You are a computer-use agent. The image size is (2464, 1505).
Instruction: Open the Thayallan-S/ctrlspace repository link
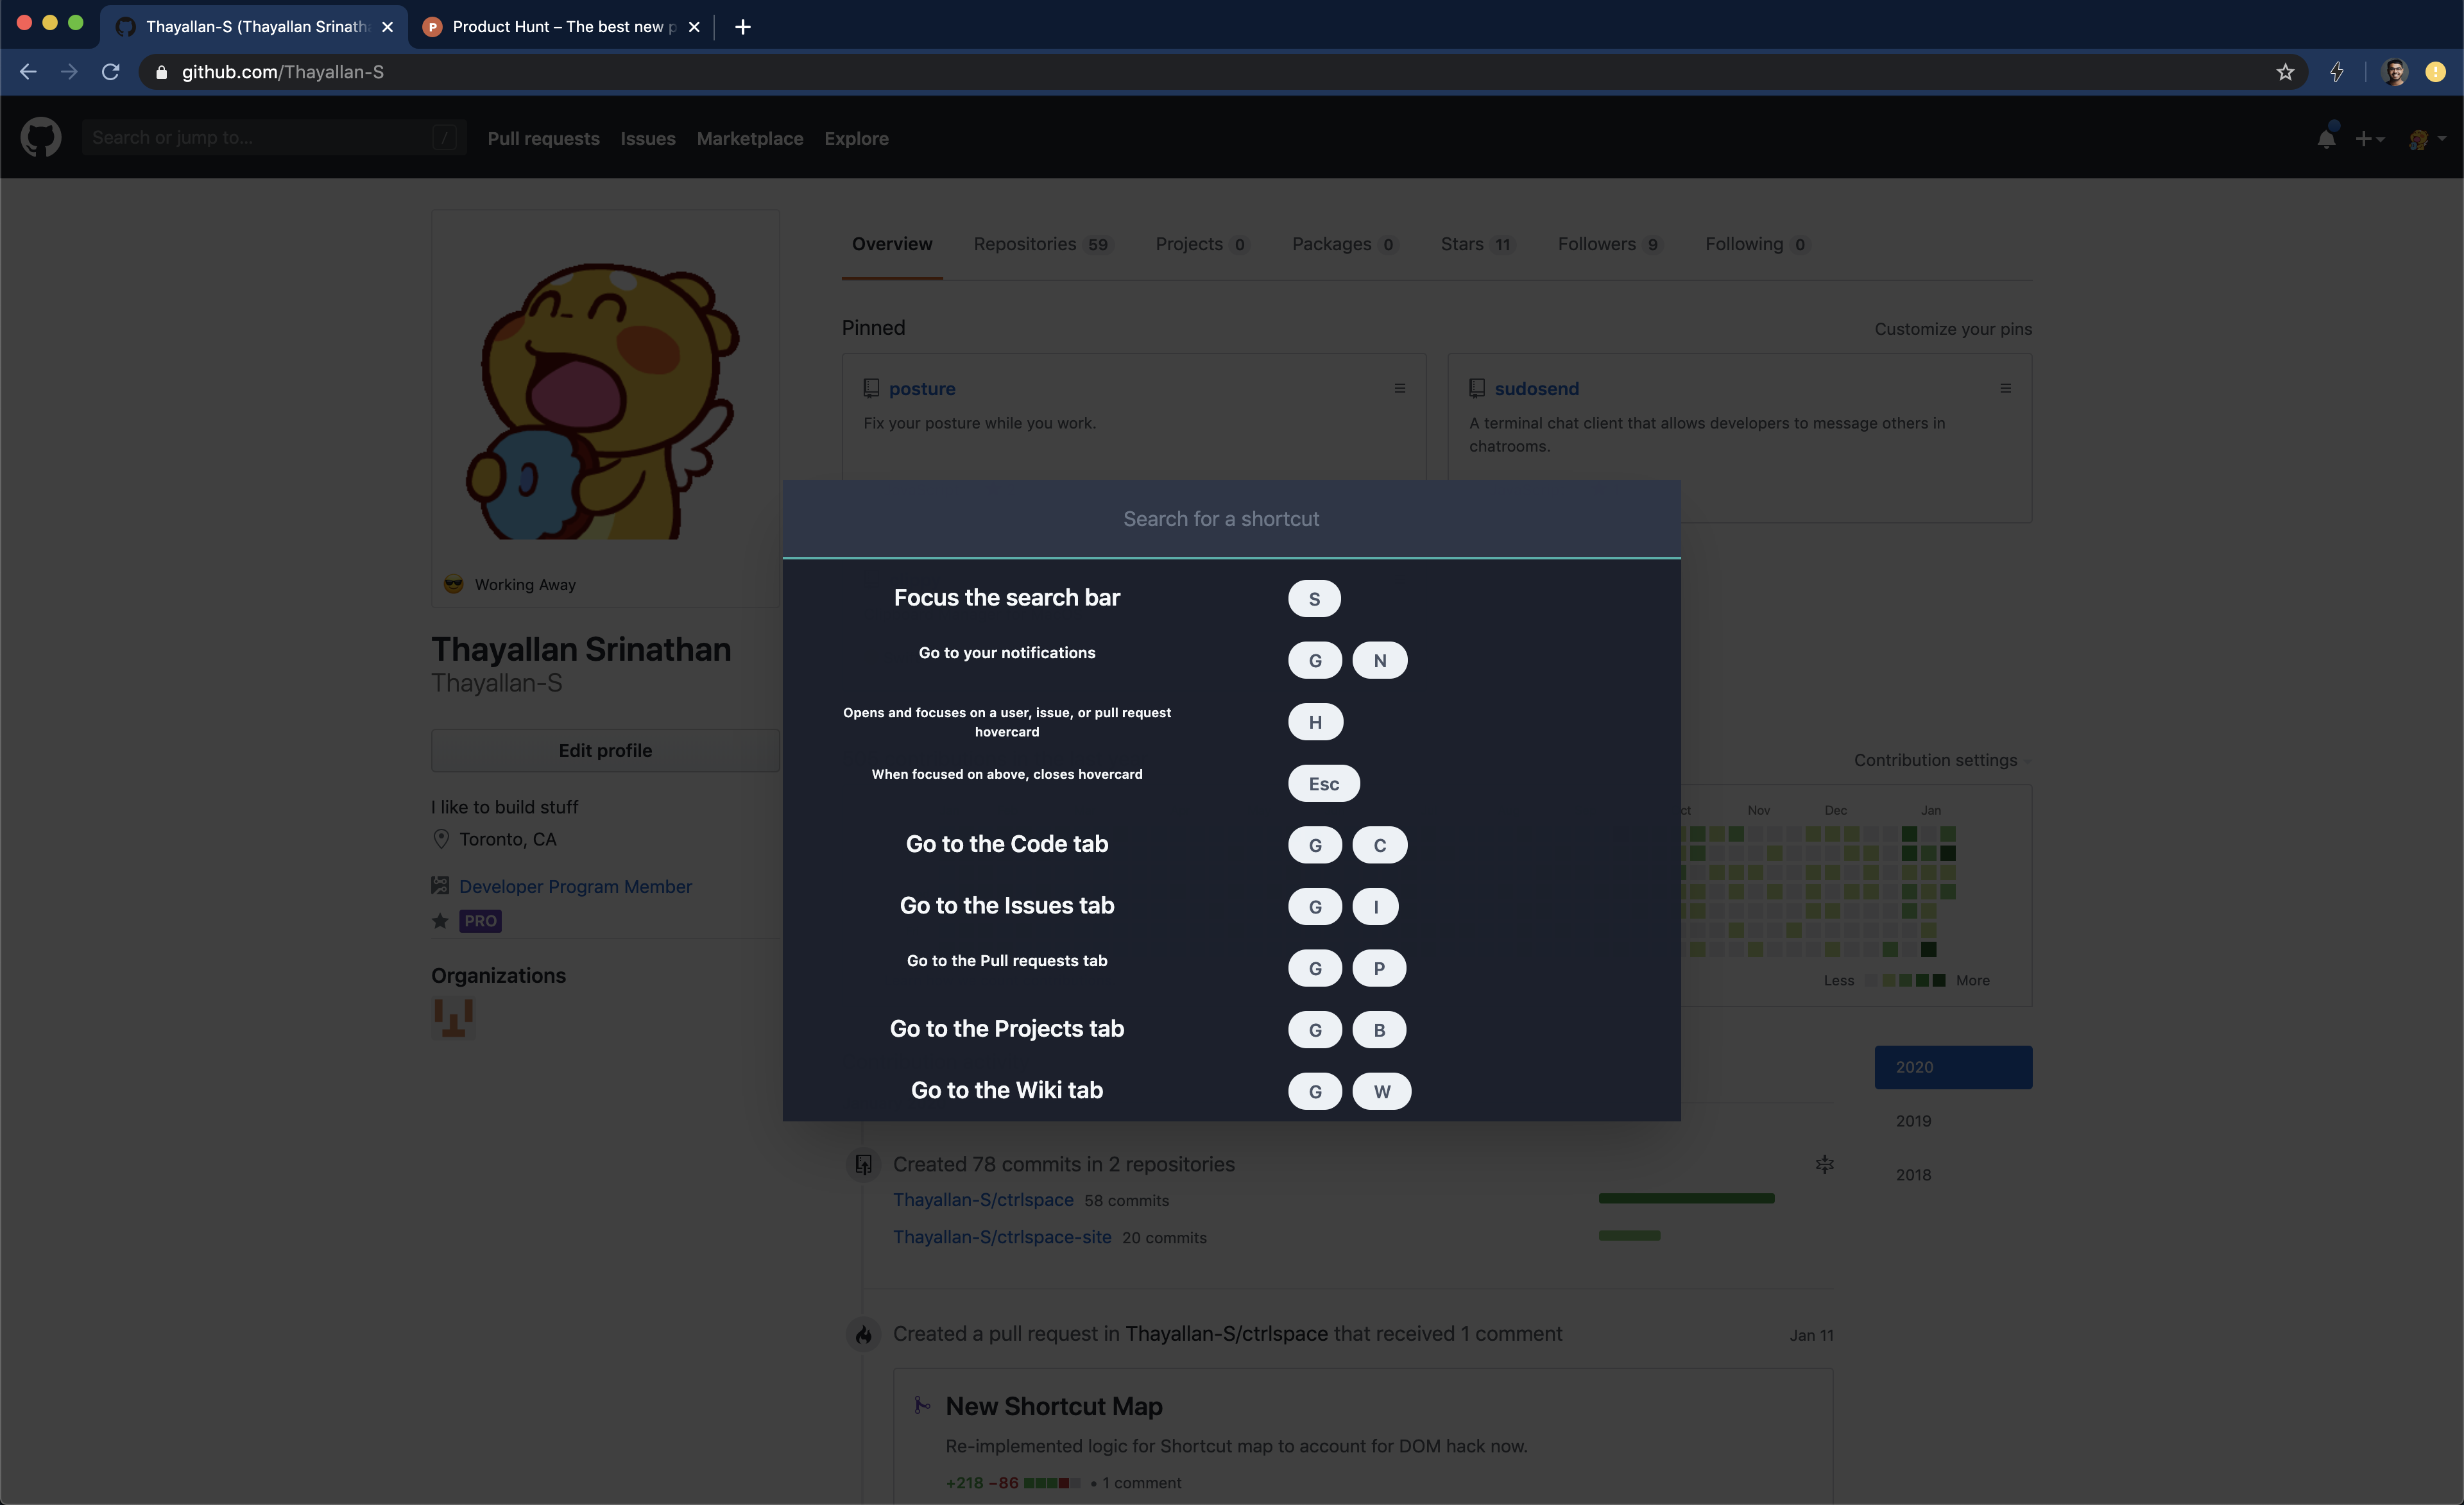tap(983, 1199)
